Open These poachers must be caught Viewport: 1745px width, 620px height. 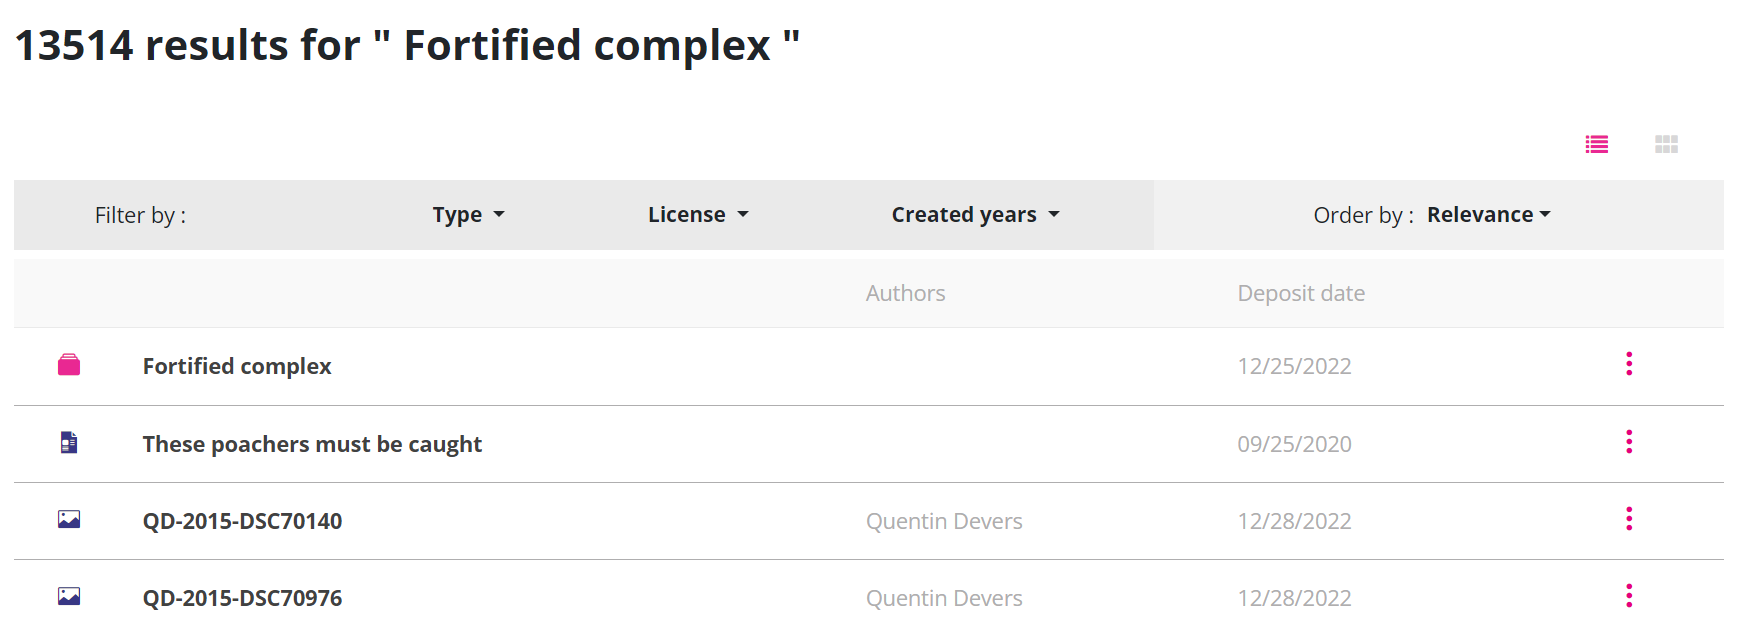312,444
